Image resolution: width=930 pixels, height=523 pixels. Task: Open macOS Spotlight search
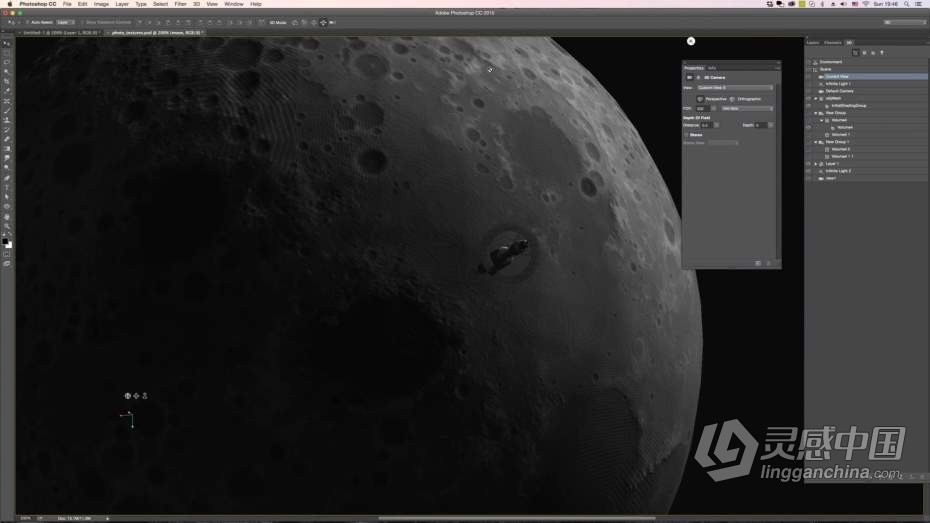[907, 4]
